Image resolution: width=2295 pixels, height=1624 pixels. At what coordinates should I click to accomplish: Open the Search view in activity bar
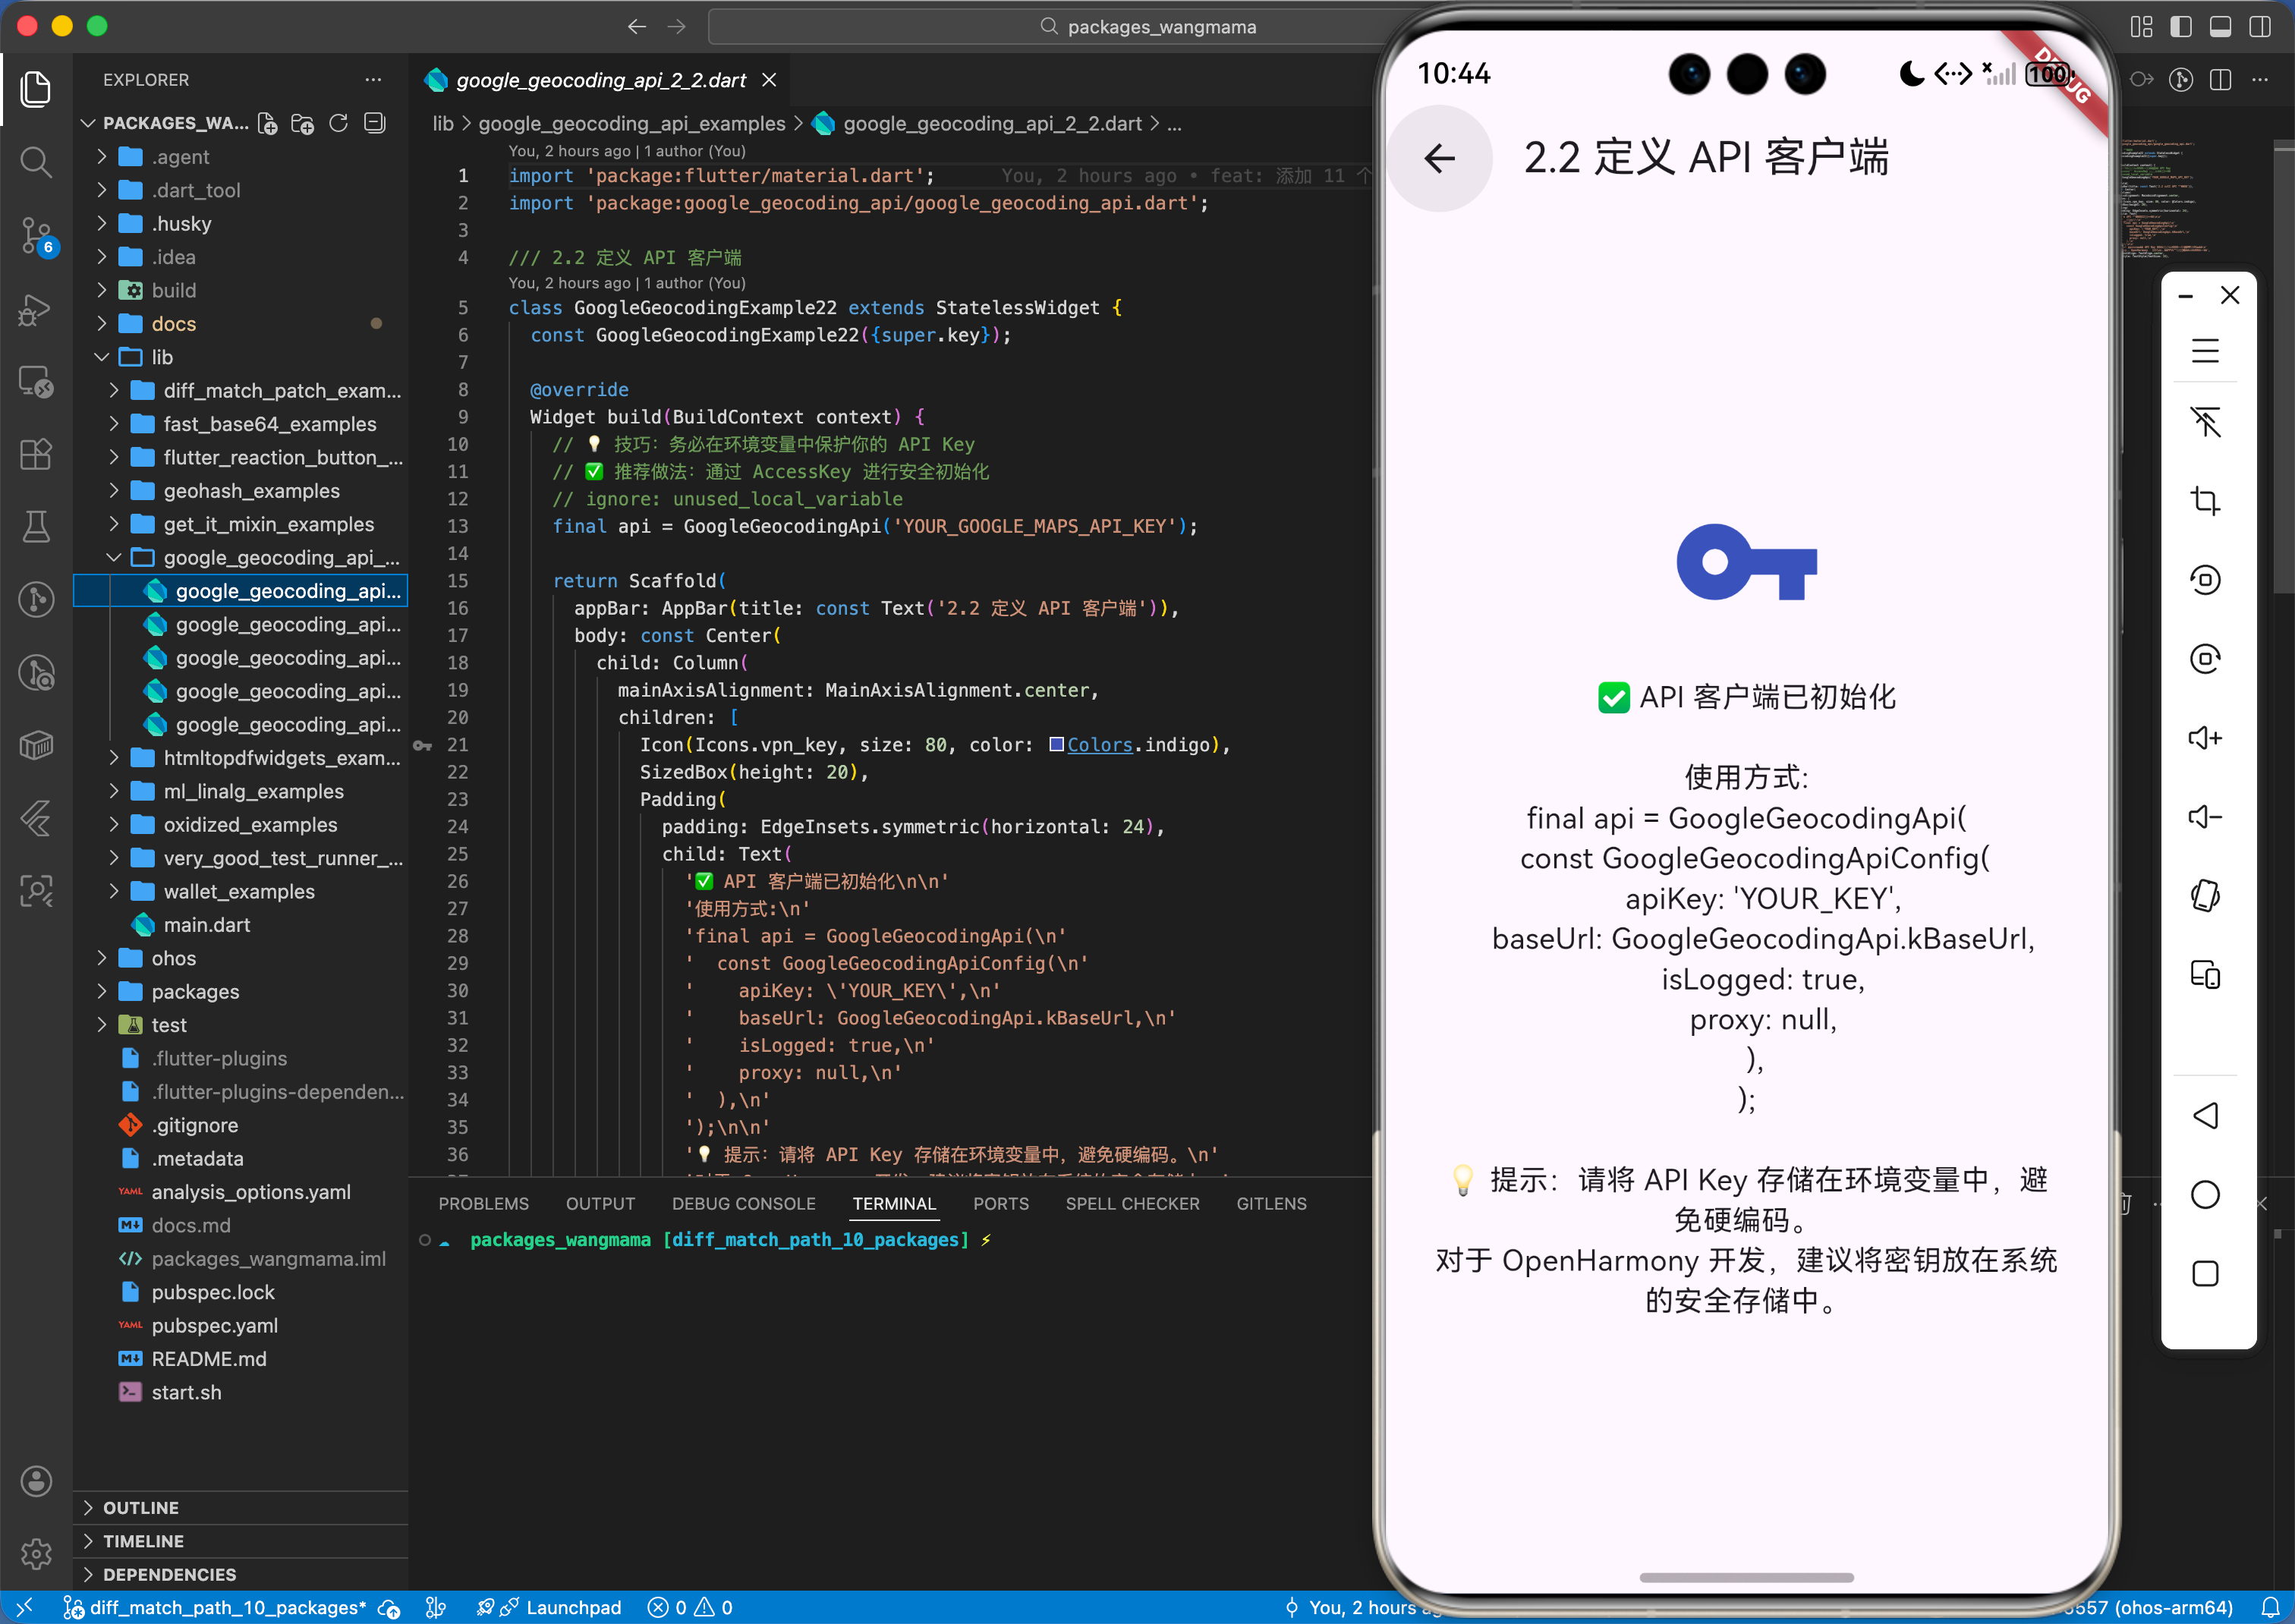click(36, 162)
